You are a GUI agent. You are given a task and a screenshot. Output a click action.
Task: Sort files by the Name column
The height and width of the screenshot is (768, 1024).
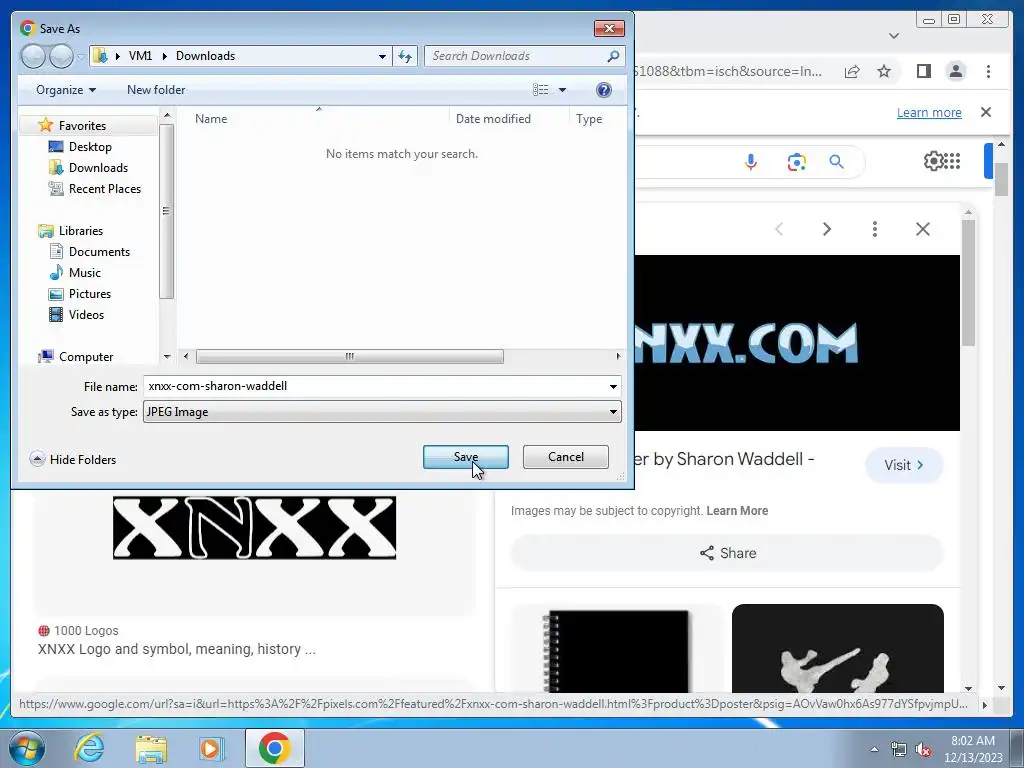211,119
